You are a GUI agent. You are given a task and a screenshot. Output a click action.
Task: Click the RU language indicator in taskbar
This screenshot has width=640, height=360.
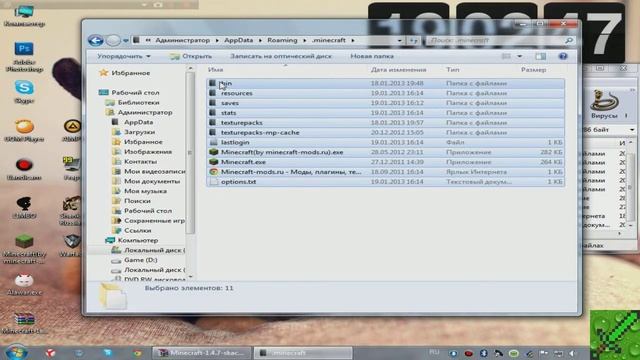pos(434,352)
